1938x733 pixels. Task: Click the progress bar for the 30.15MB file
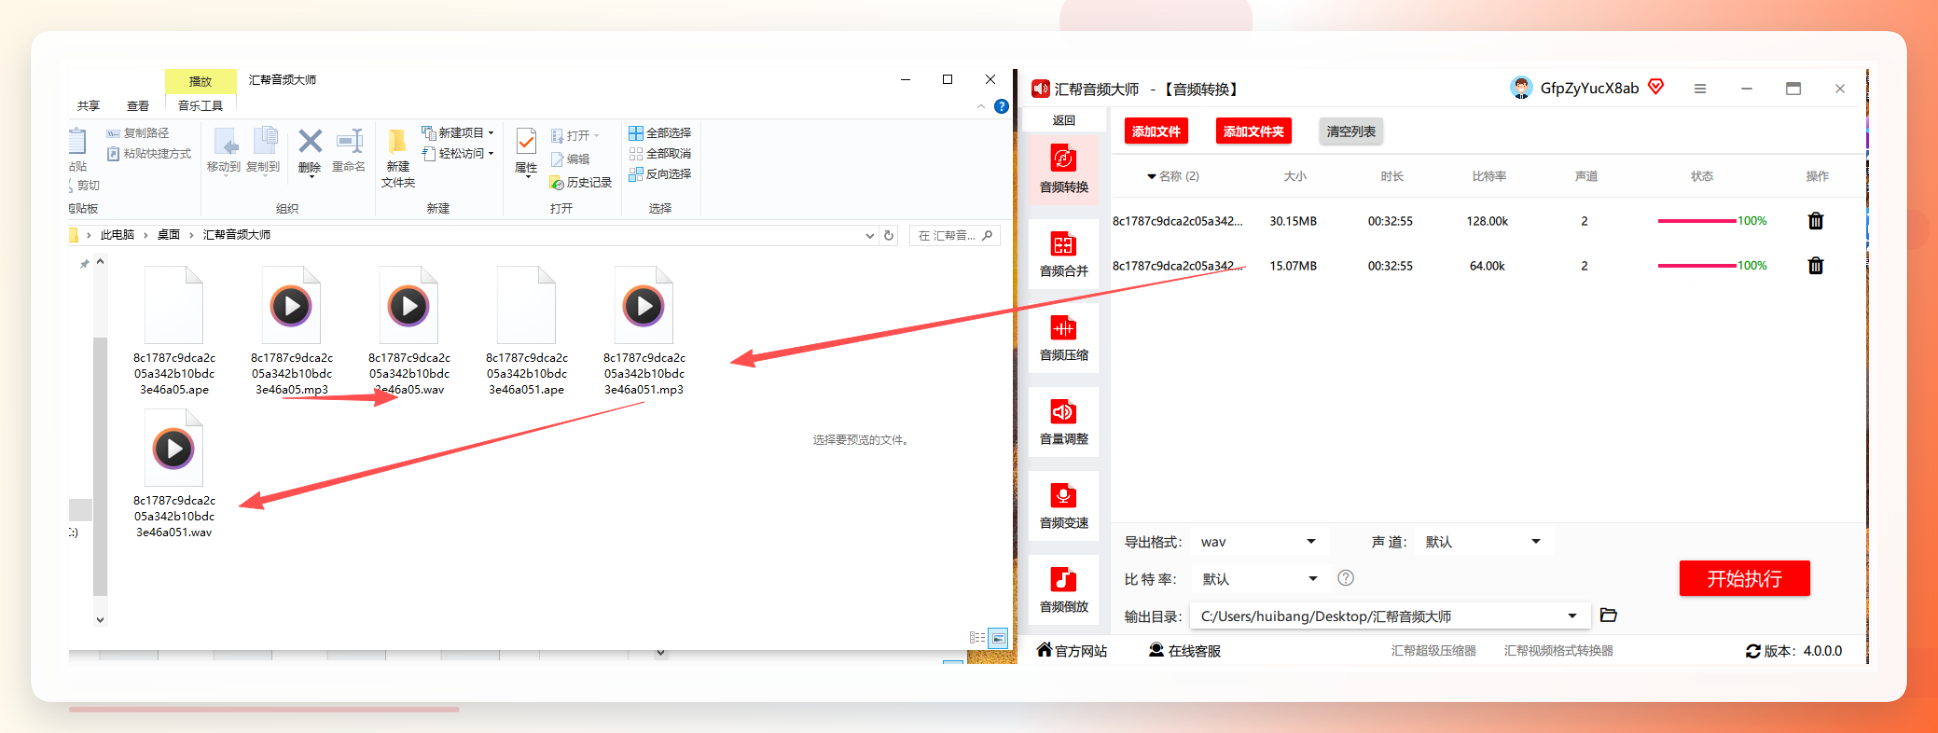(1696, 221)
